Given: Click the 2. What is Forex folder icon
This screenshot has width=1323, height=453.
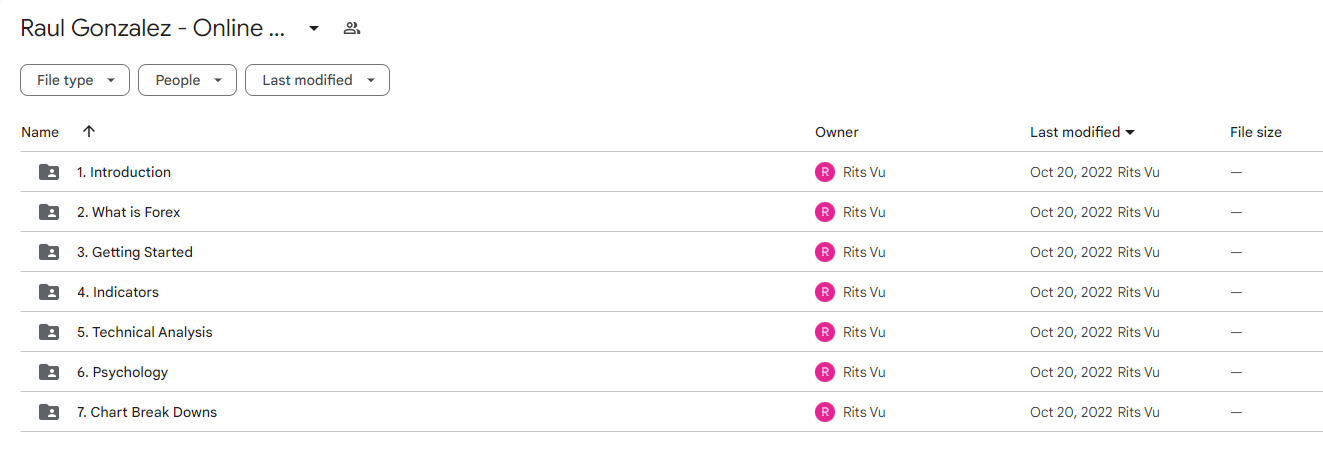Looking at the screenshot, I should coord(49,212).
